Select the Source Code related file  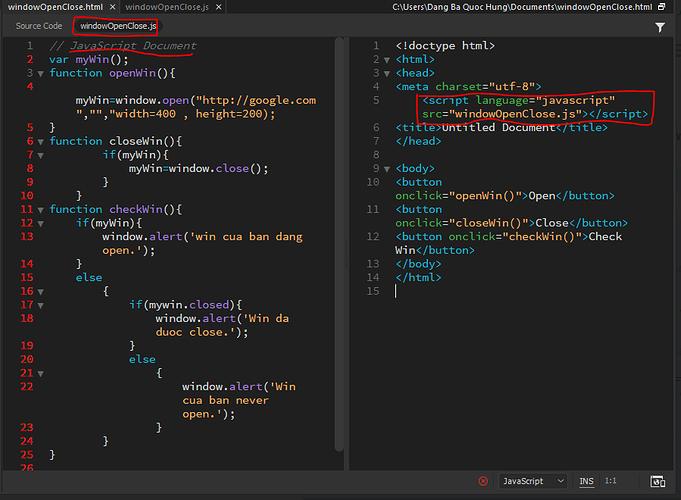[x=39, y=26]
